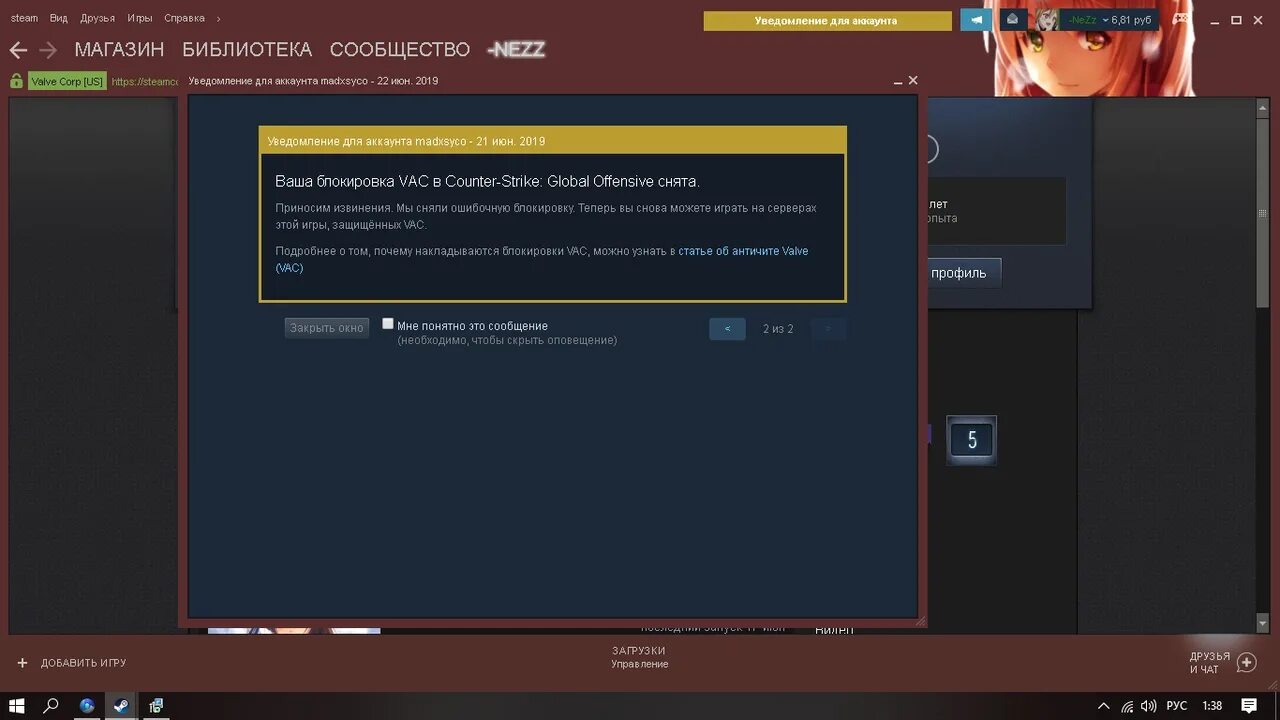Go forward with the right arrow
1280x720 pixels.
coord(48,50)
